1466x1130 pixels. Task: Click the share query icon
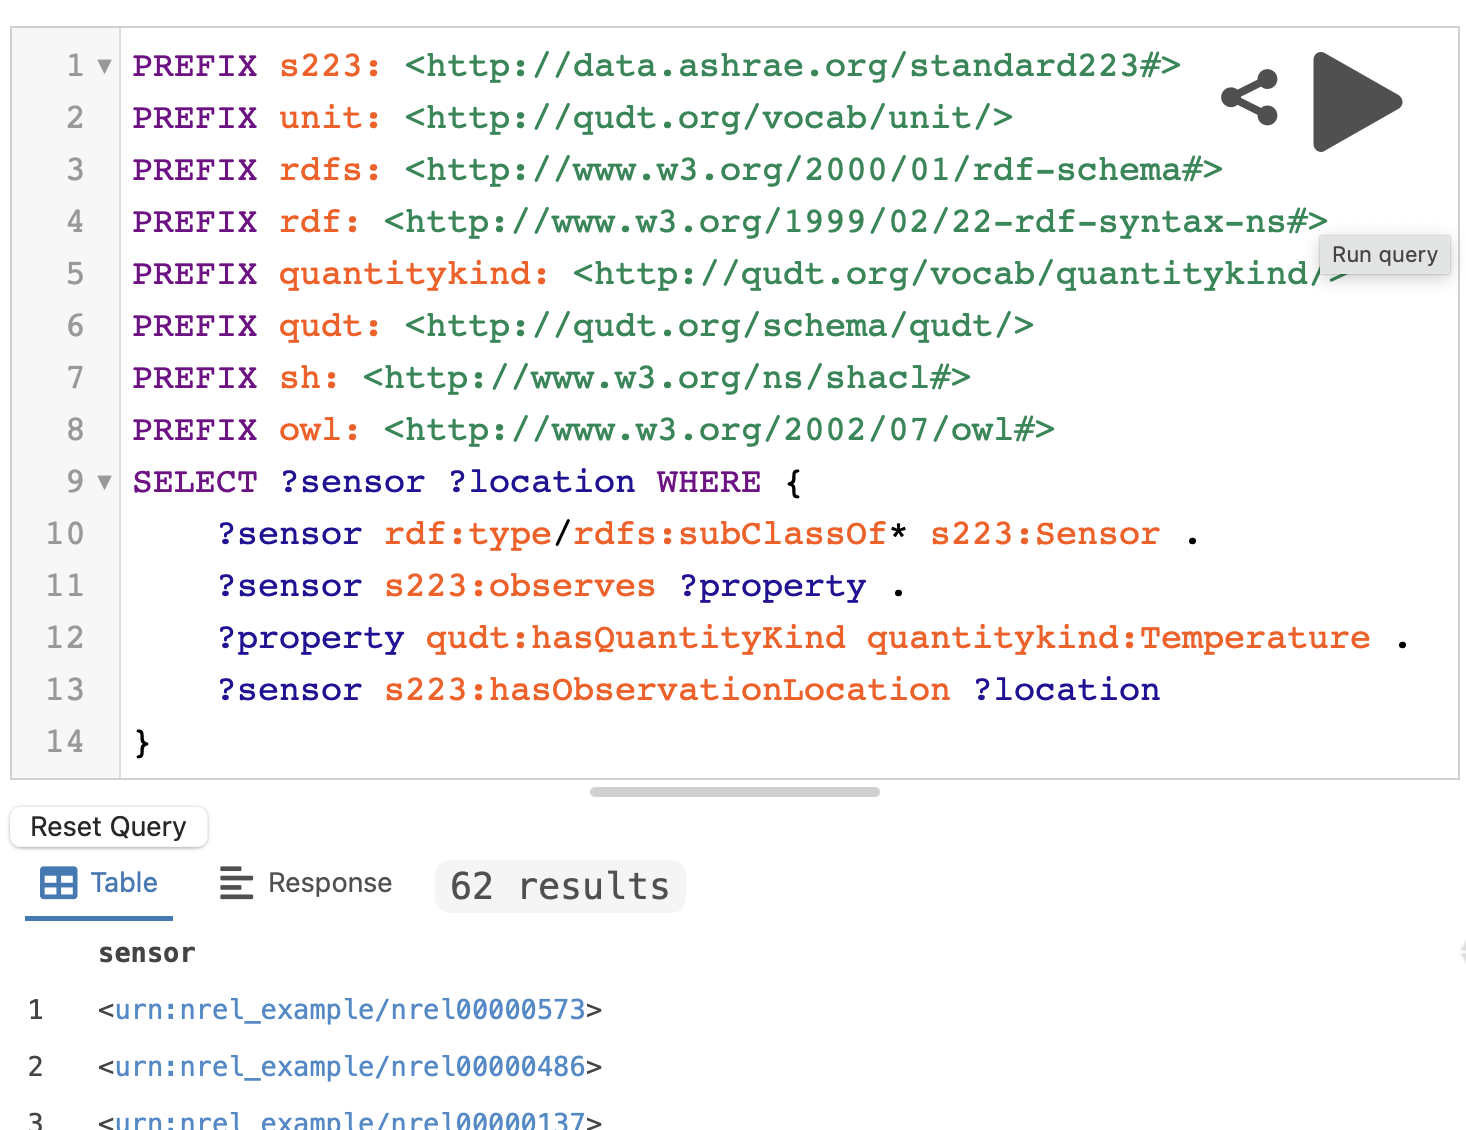1250,98
